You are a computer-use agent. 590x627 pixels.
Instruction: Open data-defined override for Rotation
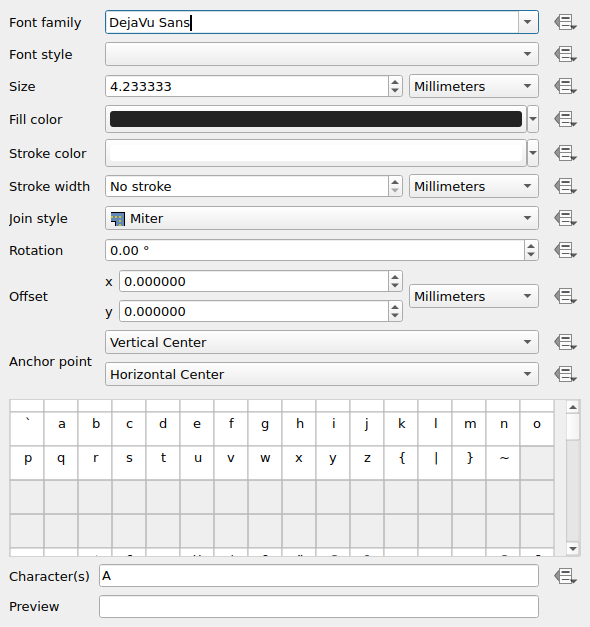click(565, 250)
